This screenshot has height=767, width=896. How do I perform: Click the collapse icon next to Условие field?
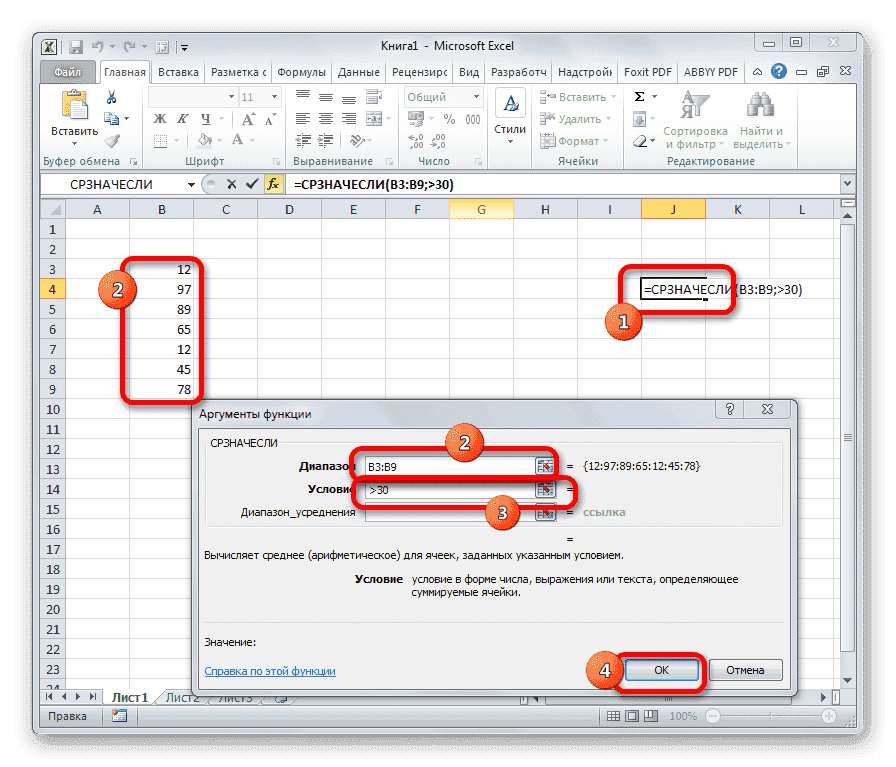546,490
